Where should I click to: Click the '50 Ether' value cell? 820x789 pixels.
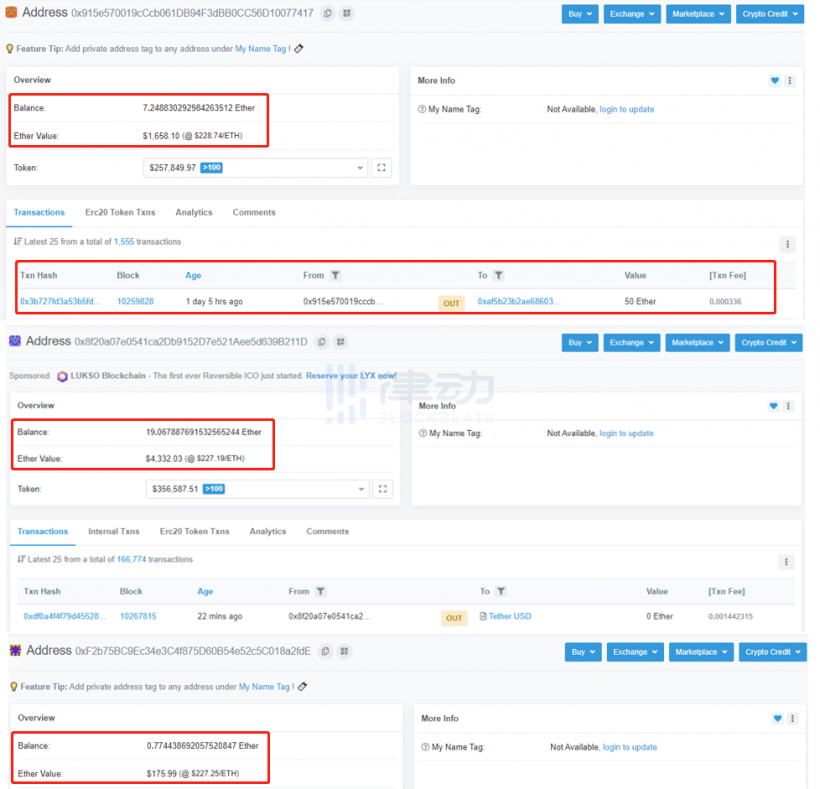point(640,302)
